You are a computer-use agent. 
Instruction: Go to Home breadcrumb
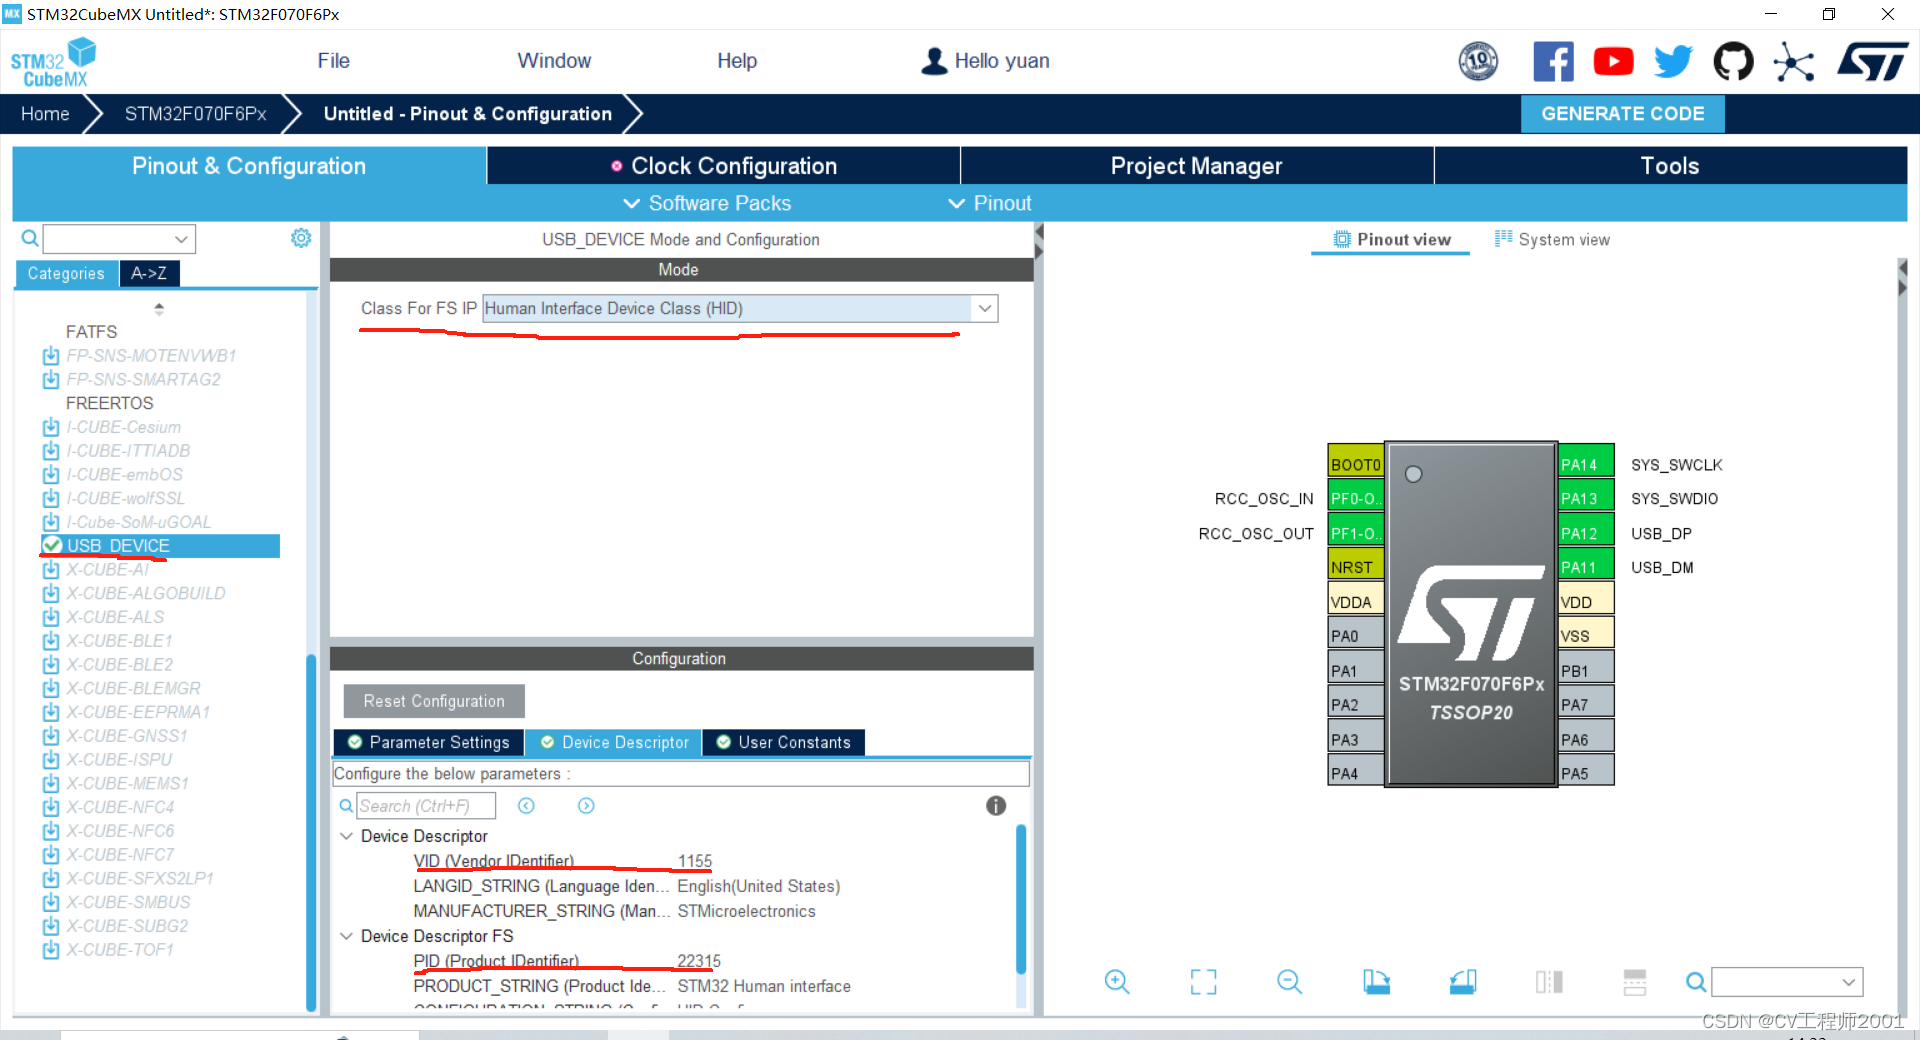(45, 114)
